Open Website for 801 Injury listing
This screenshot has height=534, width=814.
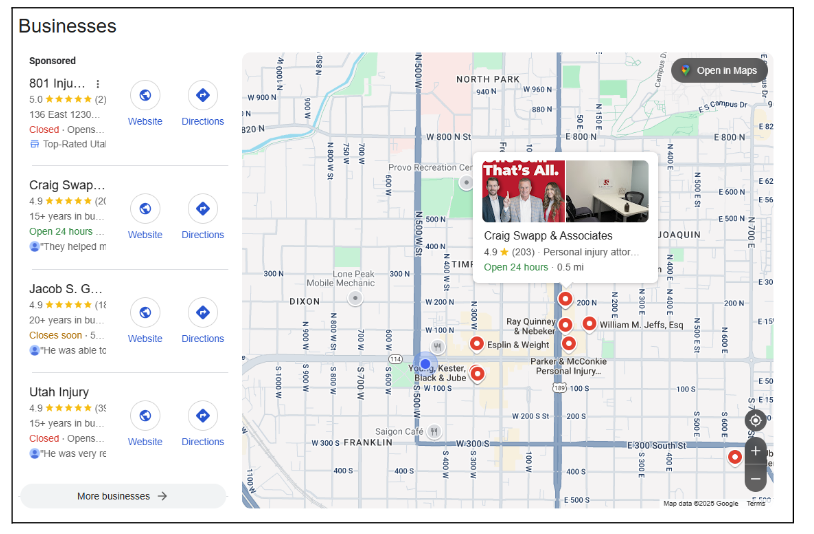pyautogui.click(x=145, y=104)
